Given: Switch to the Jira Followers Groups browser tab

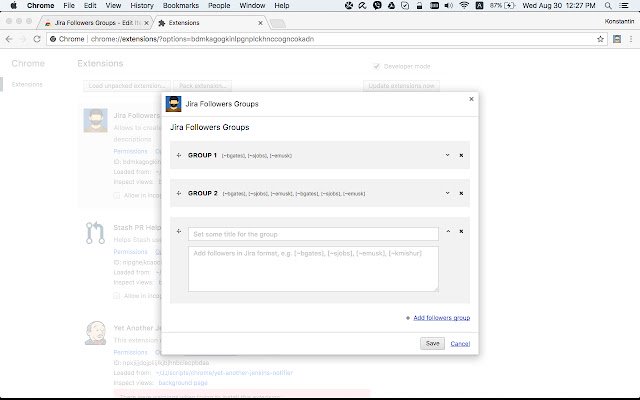Looking at the screenshot, I should tap(95, 23).
